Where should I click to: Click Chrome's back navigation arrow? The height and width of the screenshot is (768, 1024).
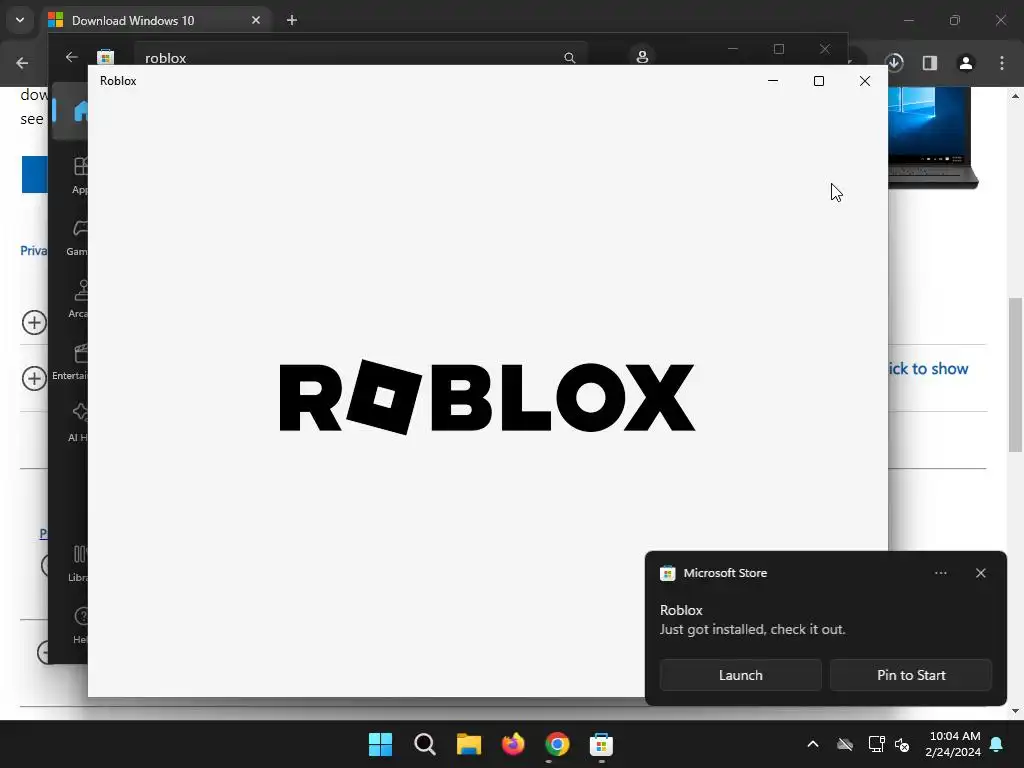(x=22, y=63)
